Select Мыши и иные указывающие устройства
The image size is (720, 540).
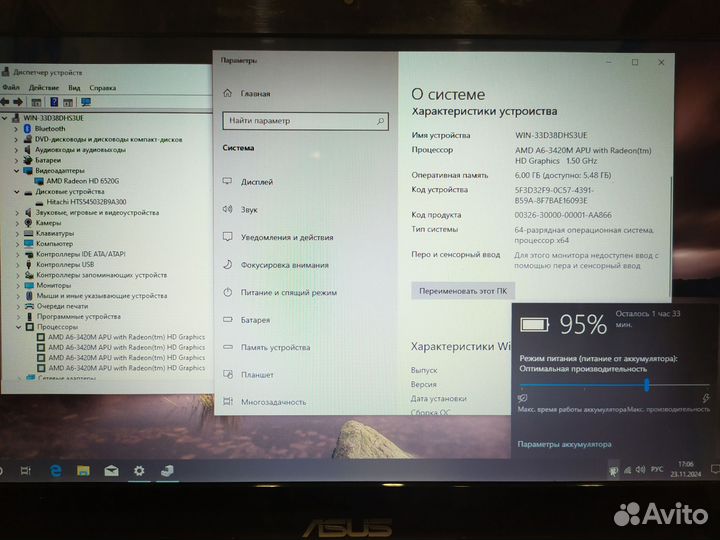pos(102,296)
